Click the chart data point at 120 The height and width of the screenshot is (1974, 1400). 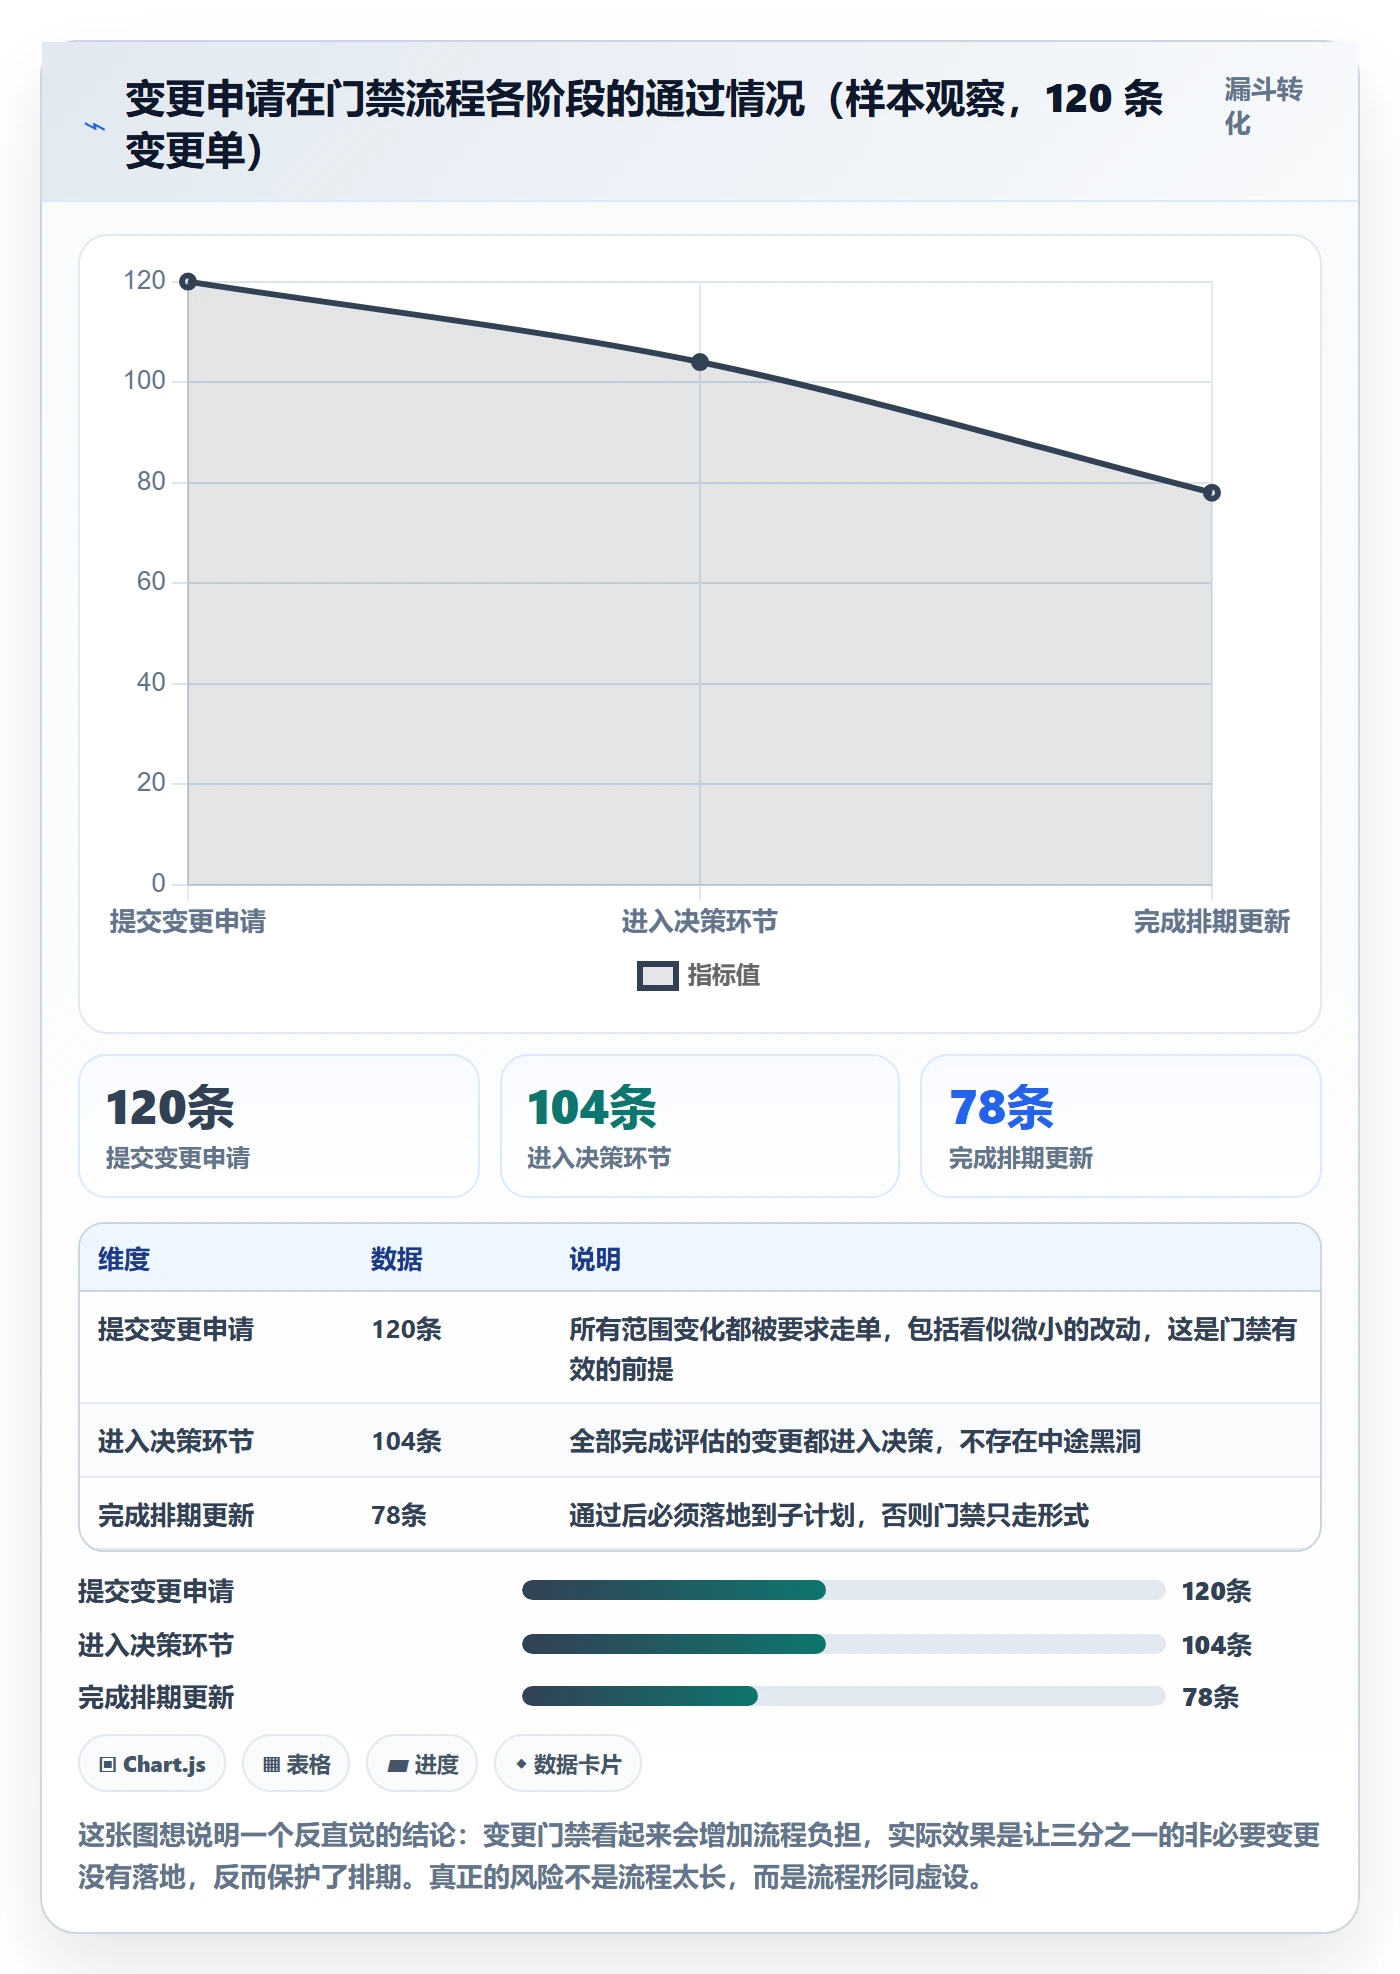[188, 282]
